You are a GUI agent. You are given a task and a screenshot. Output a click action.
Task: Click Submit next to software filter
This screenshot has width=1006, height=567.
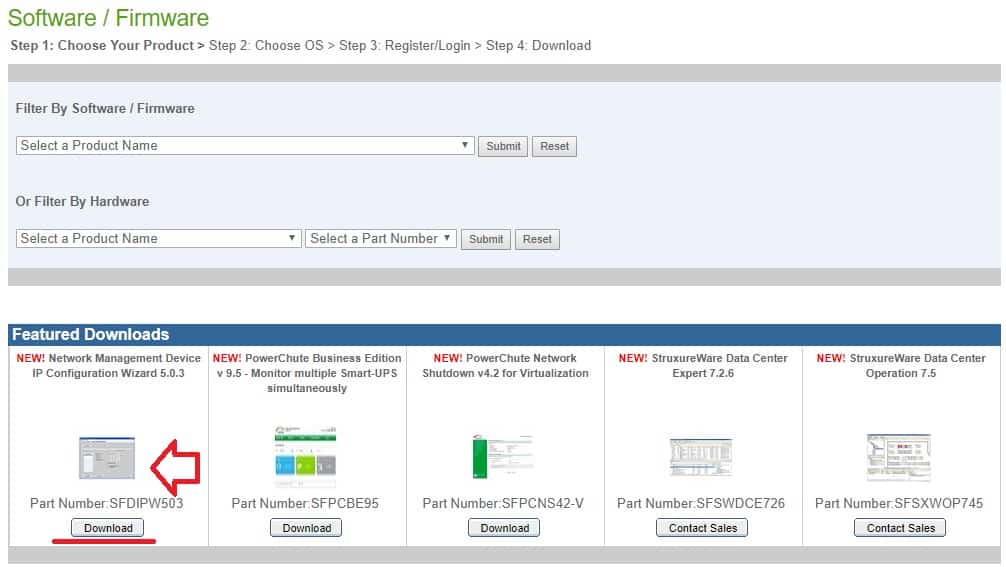[x=503, y=146]
